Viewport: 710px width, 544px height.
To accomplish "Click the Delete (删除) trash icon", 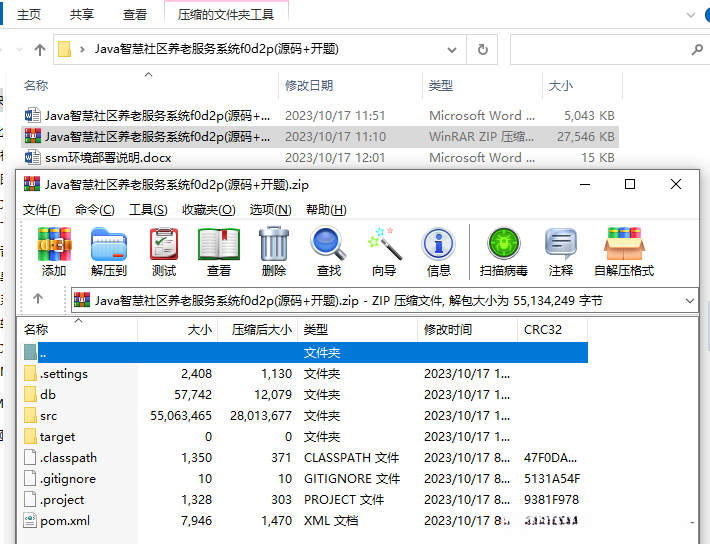I will pyautogui.click(x=273, y=244).
